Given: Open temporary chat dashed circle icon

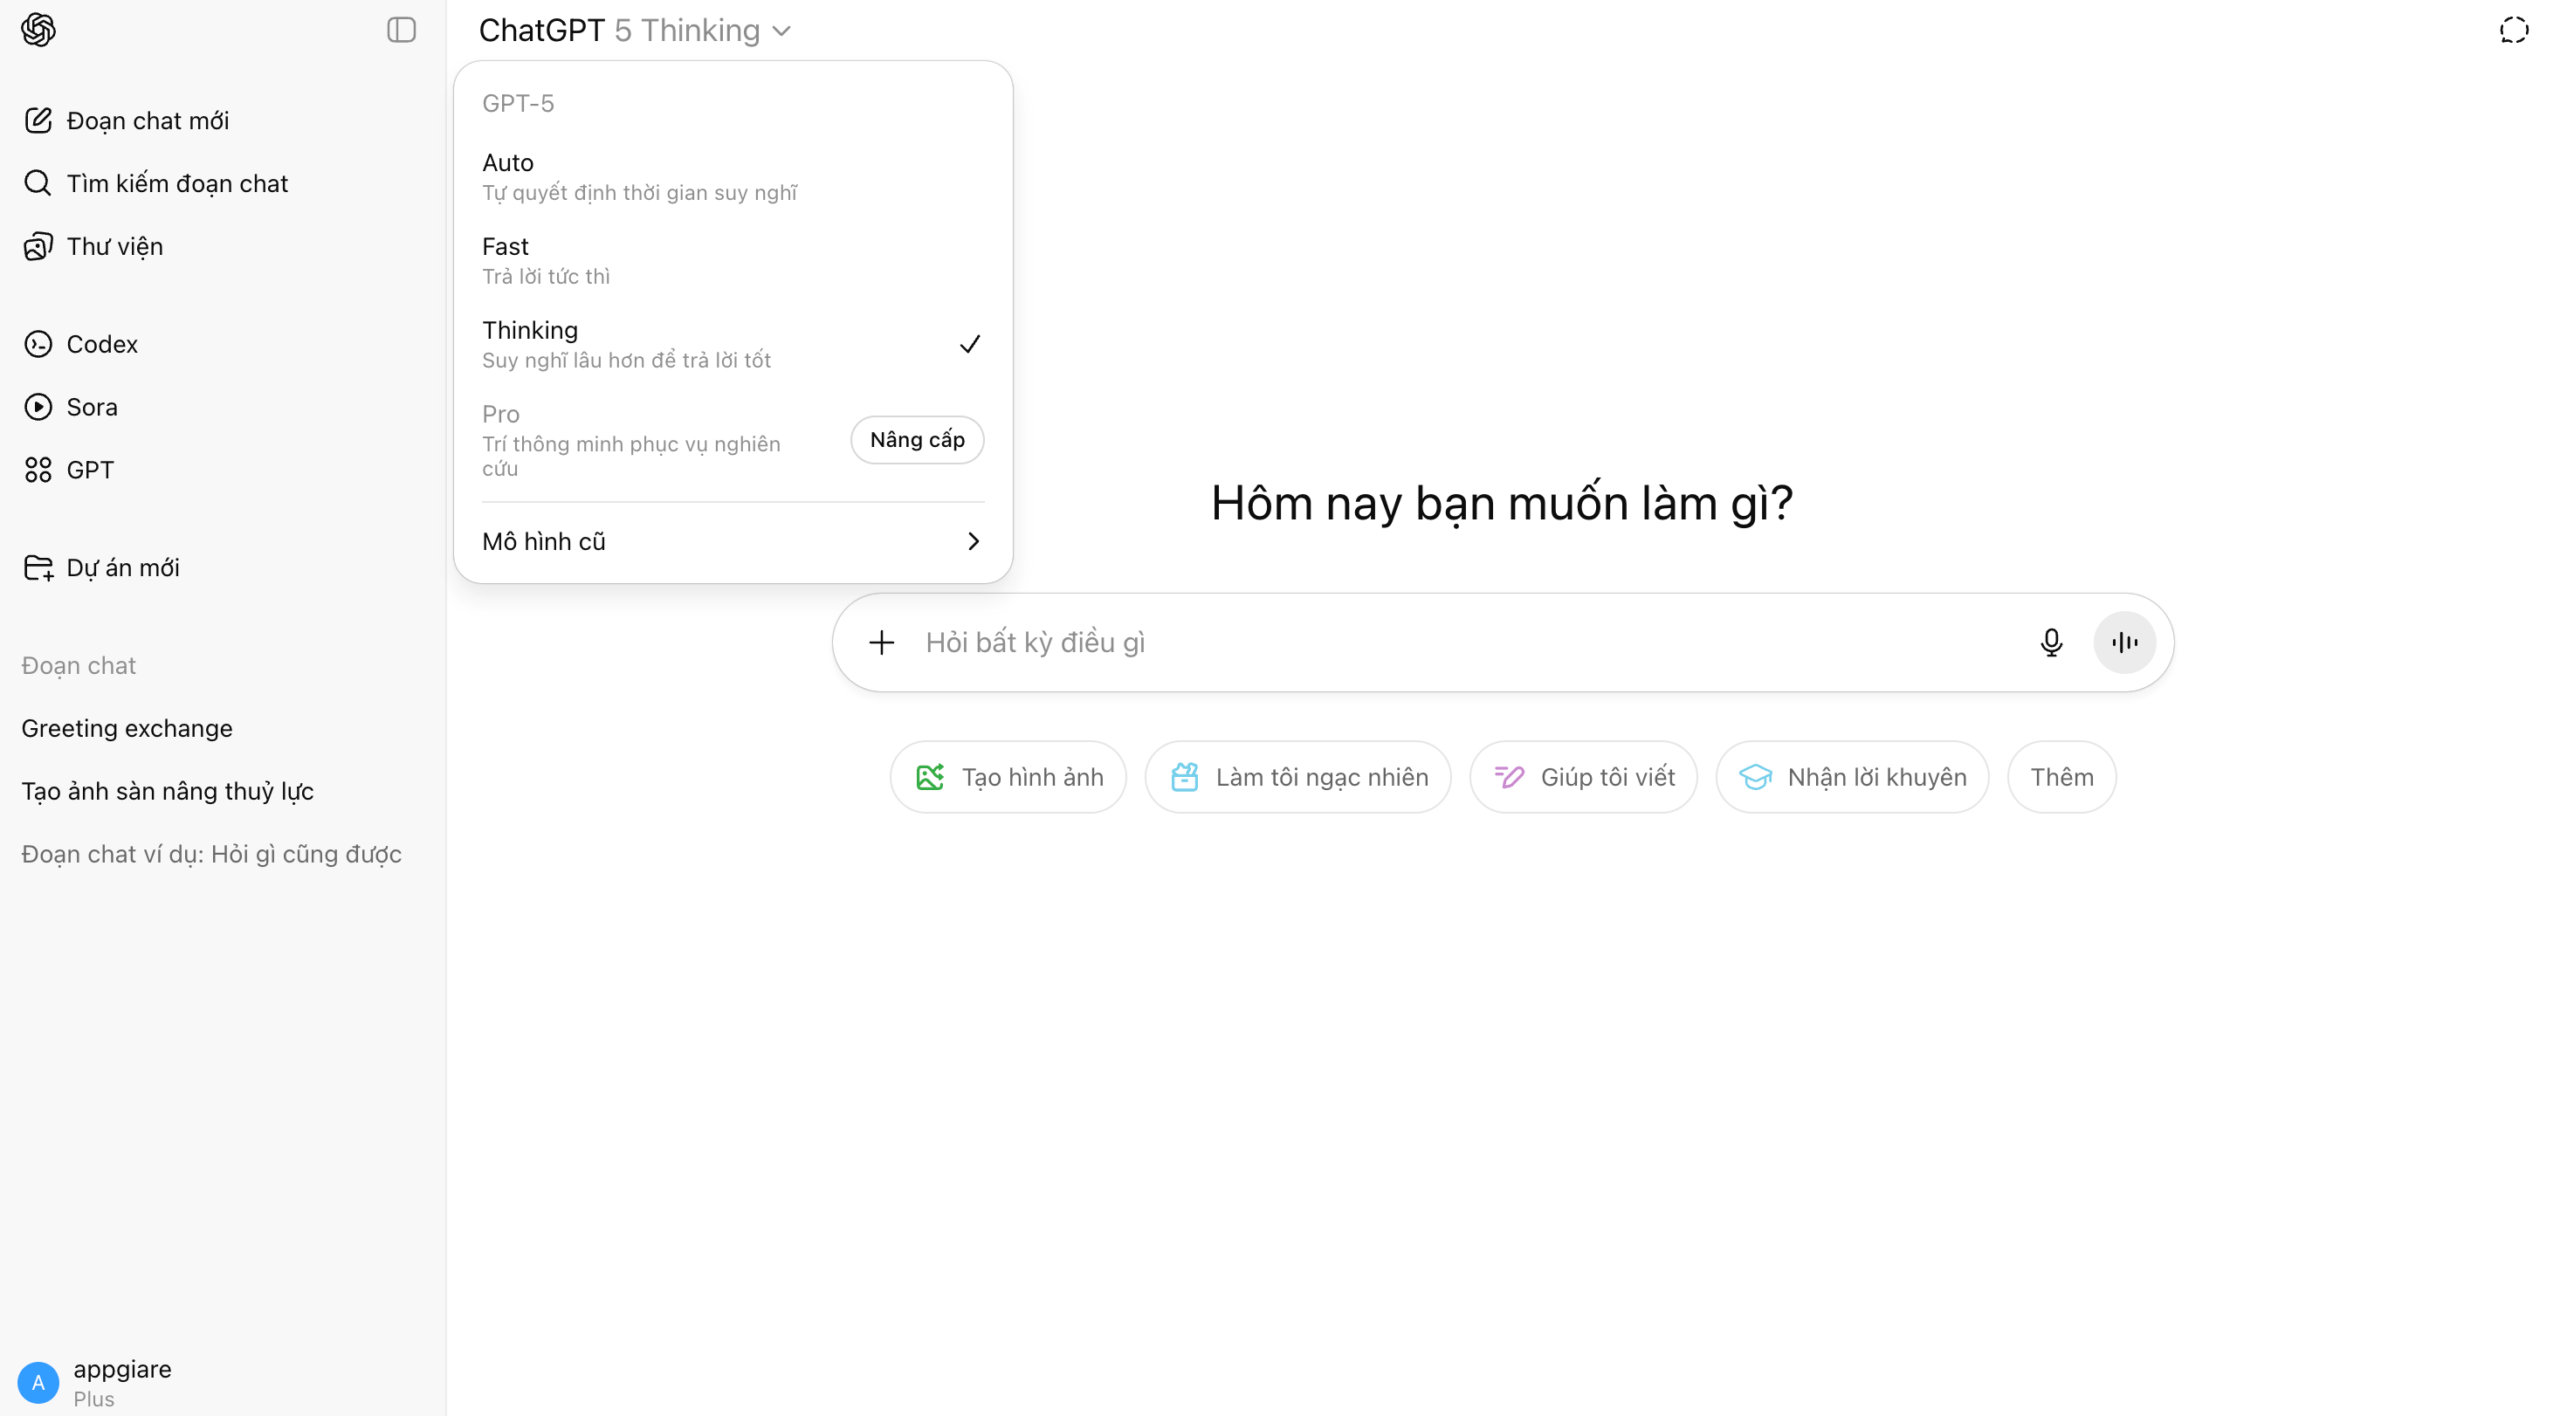Looking at the screenshot, I should (x=2513, y=30).
